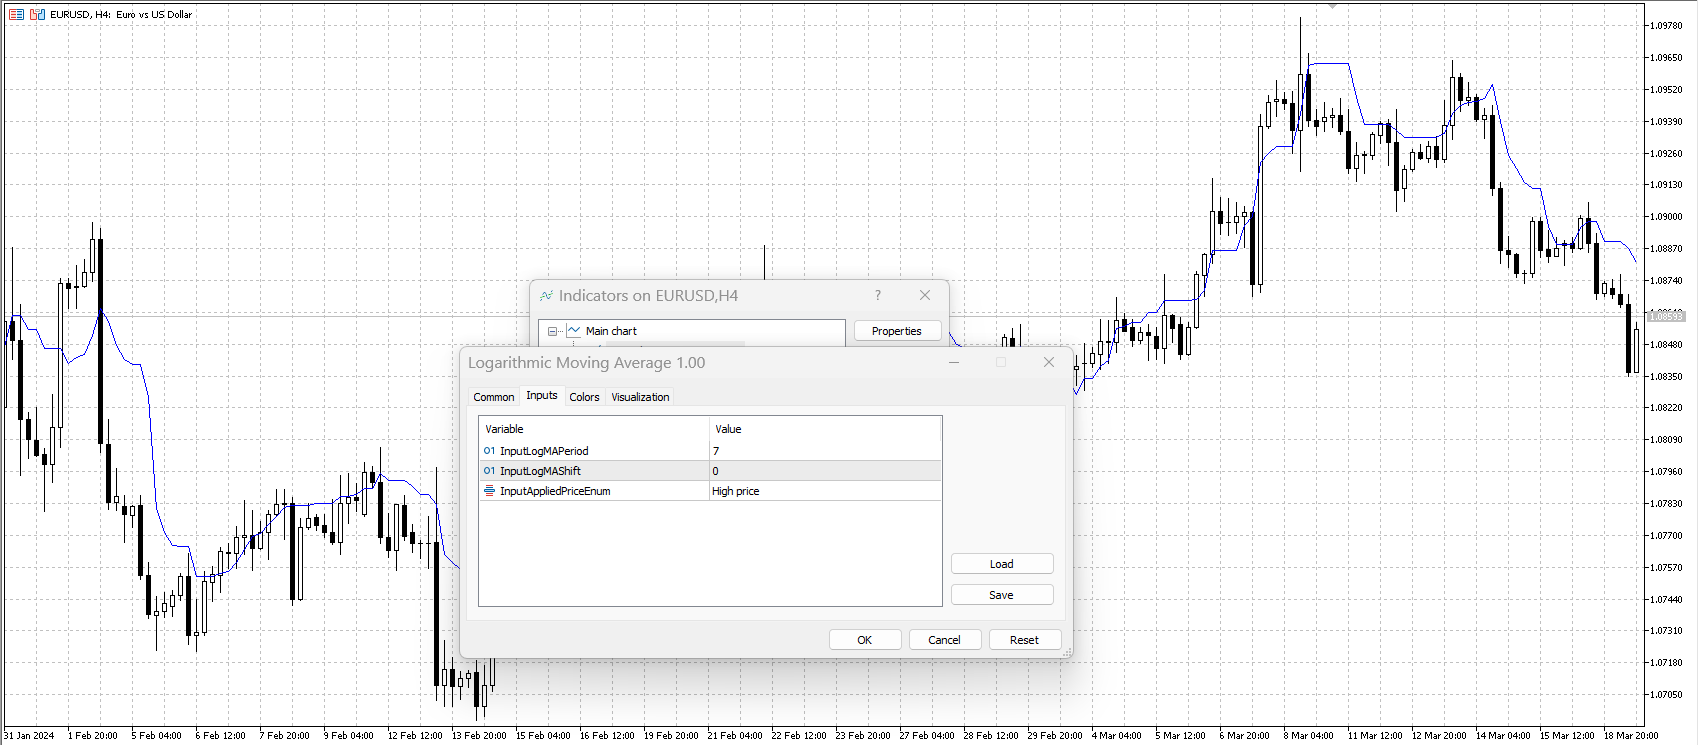Open the Colors tab

pos(584,397)
